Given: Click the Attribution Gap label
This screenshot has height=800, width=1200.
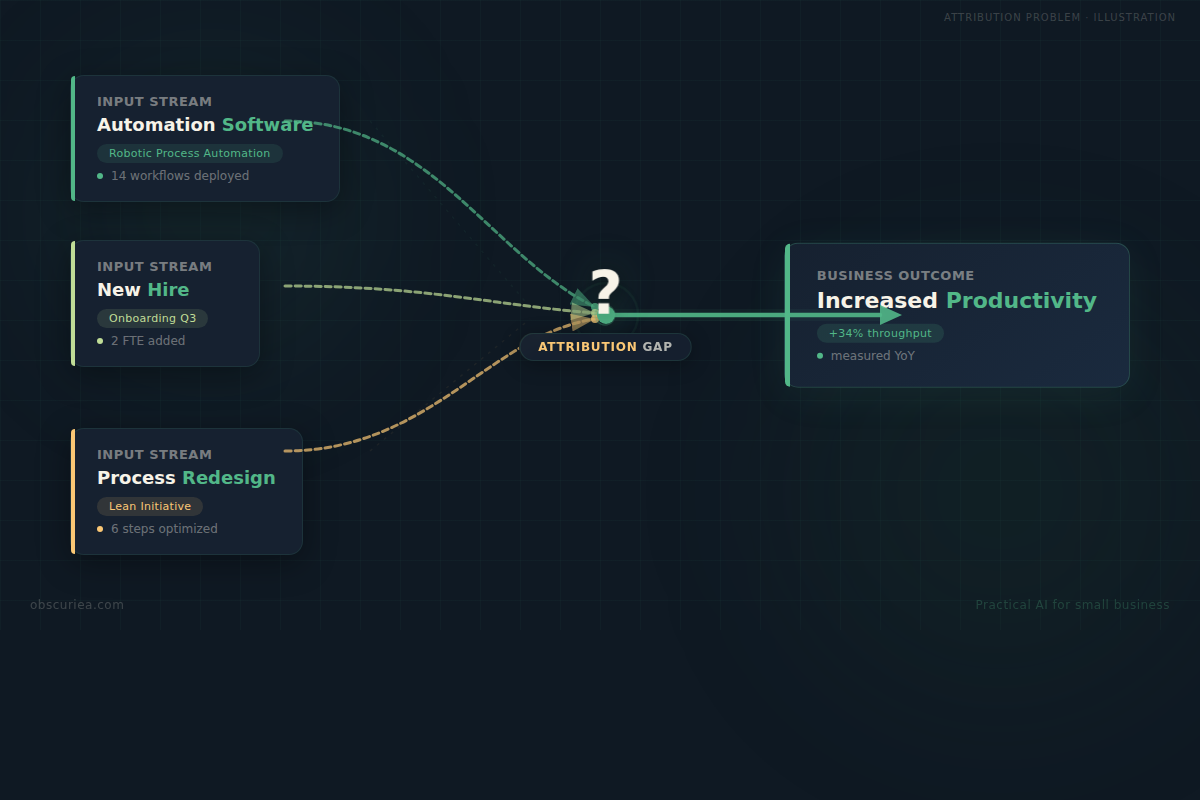Looking at the screenshot, I should [x=605, y=347].
